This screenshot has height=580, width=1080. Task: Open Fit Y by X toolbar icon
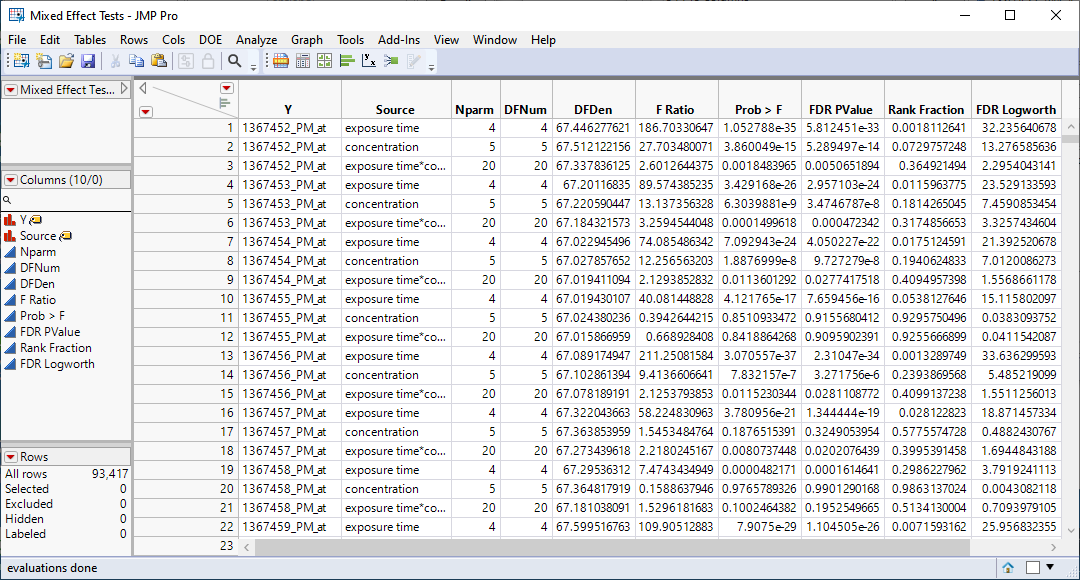point(369,61)
